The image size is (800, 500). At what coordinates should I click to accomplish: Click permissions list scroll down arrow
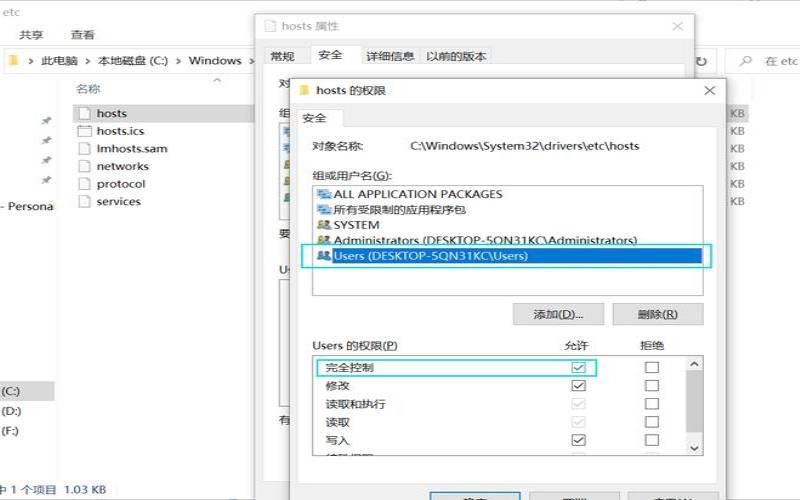[x=694, y=448]
